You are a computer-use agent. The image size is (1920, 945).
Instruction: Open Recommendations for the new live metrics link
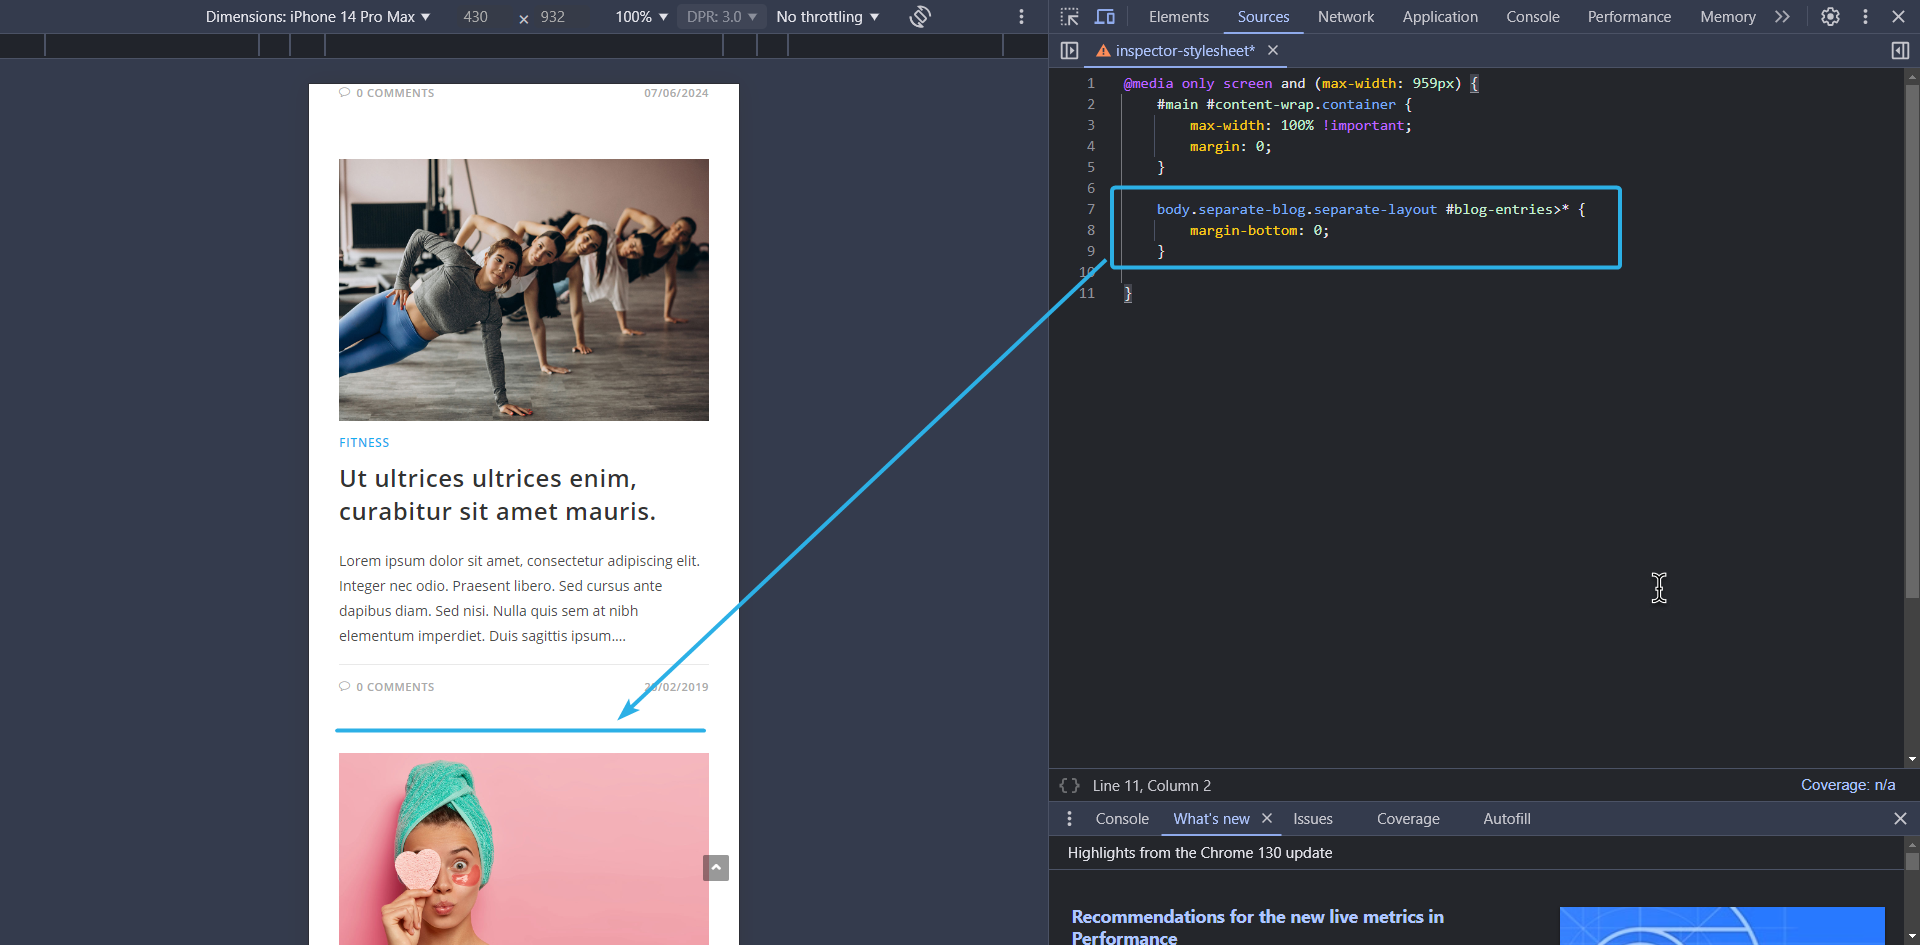1258,927
